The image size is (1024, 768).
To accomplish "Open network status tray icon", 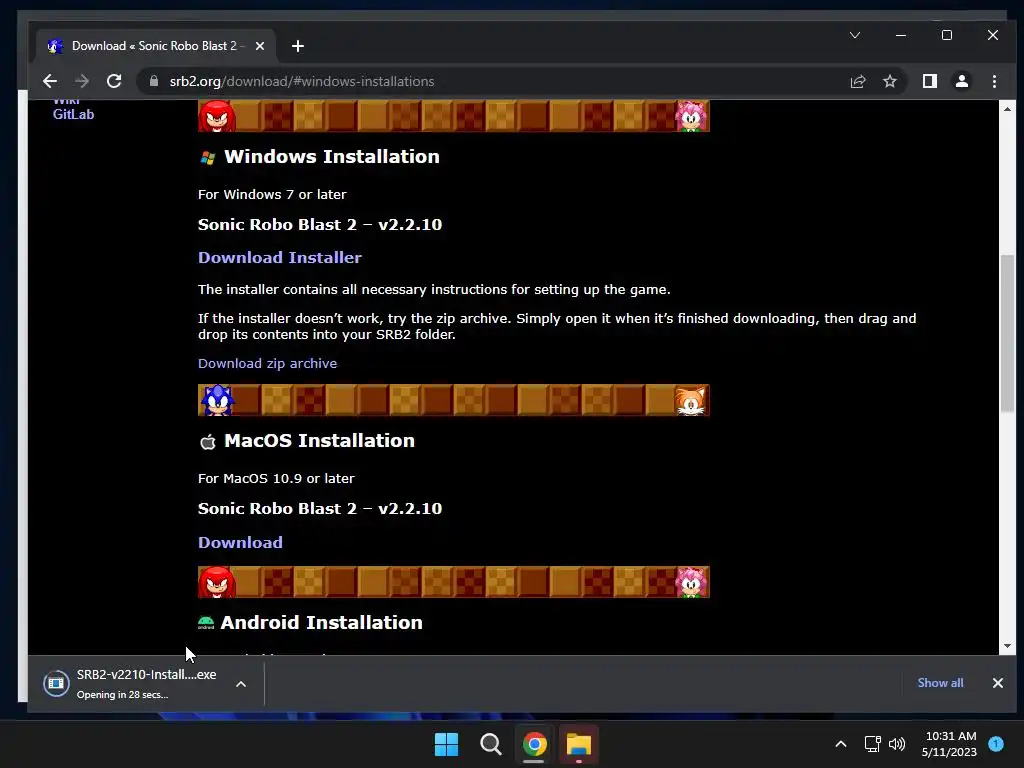I will click(872, 744).
